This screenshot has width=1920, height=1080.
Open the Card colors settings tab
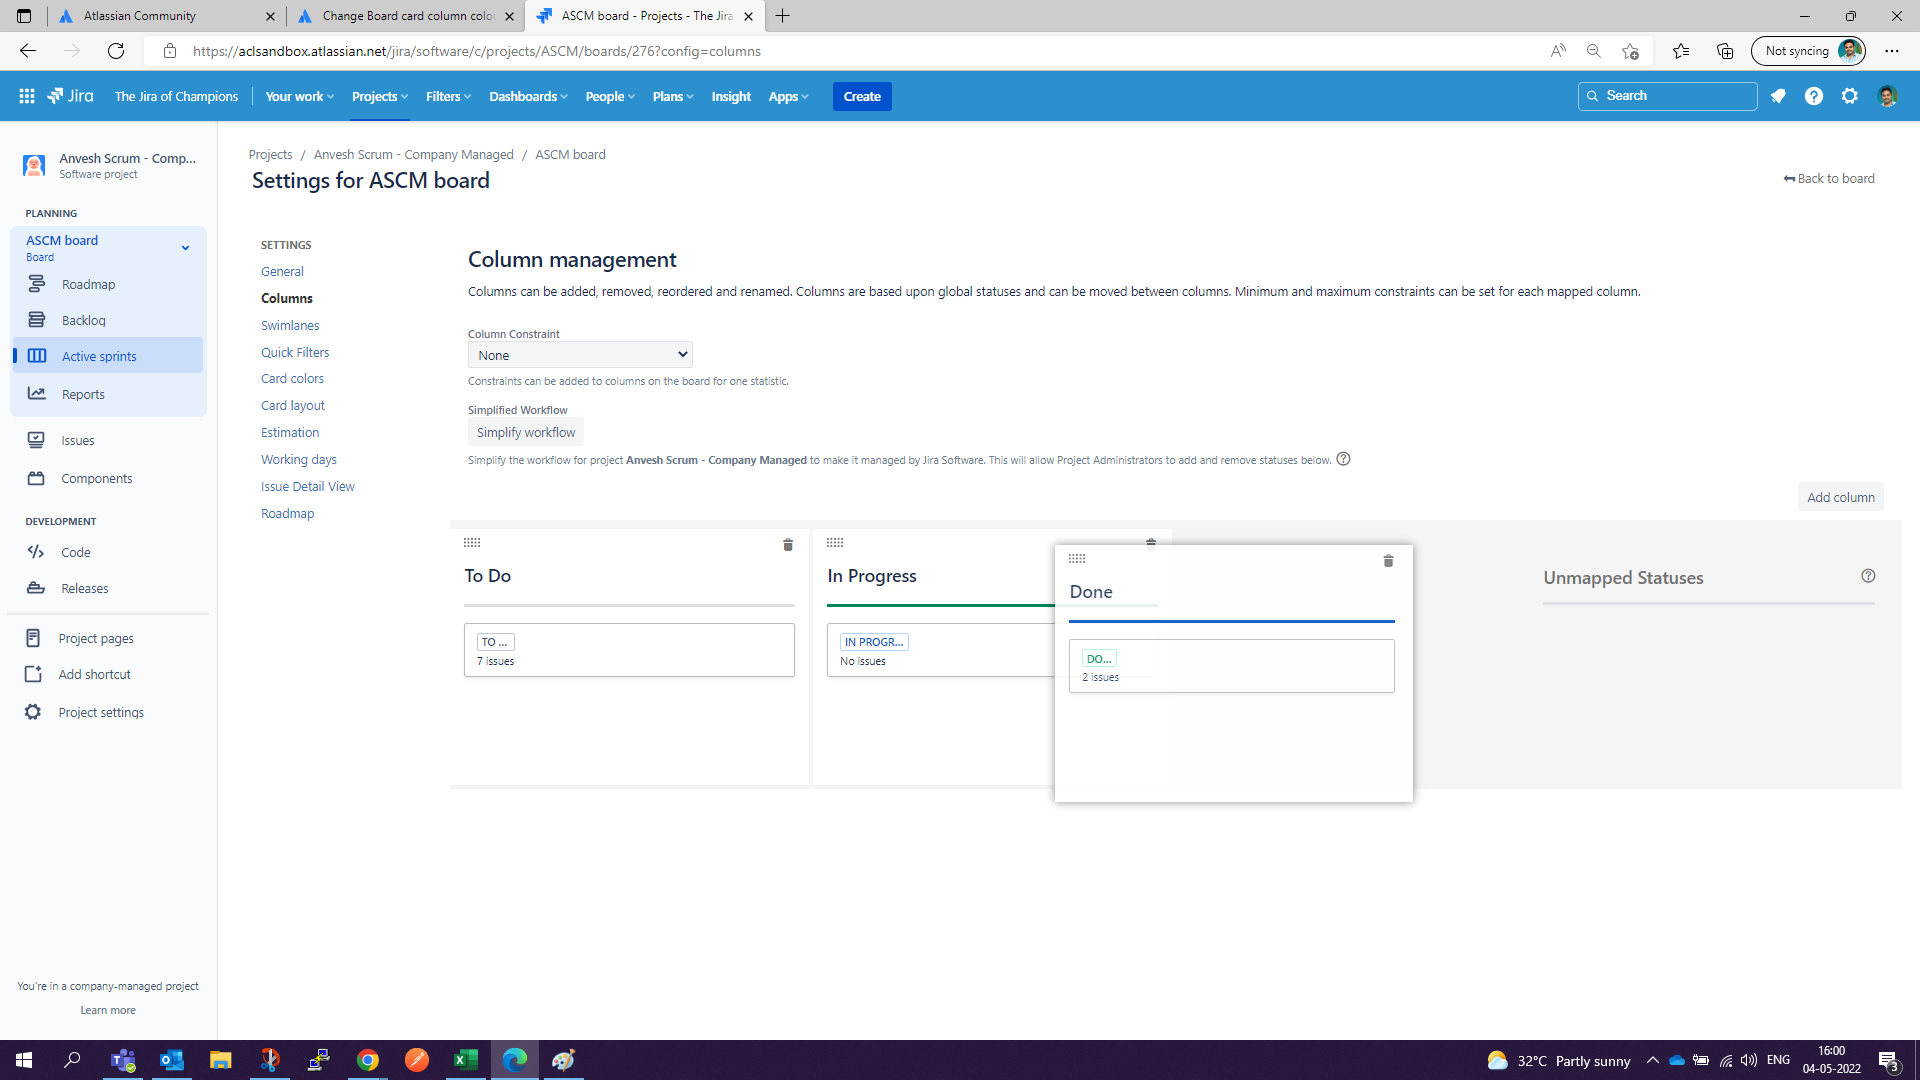click(292, 379)
